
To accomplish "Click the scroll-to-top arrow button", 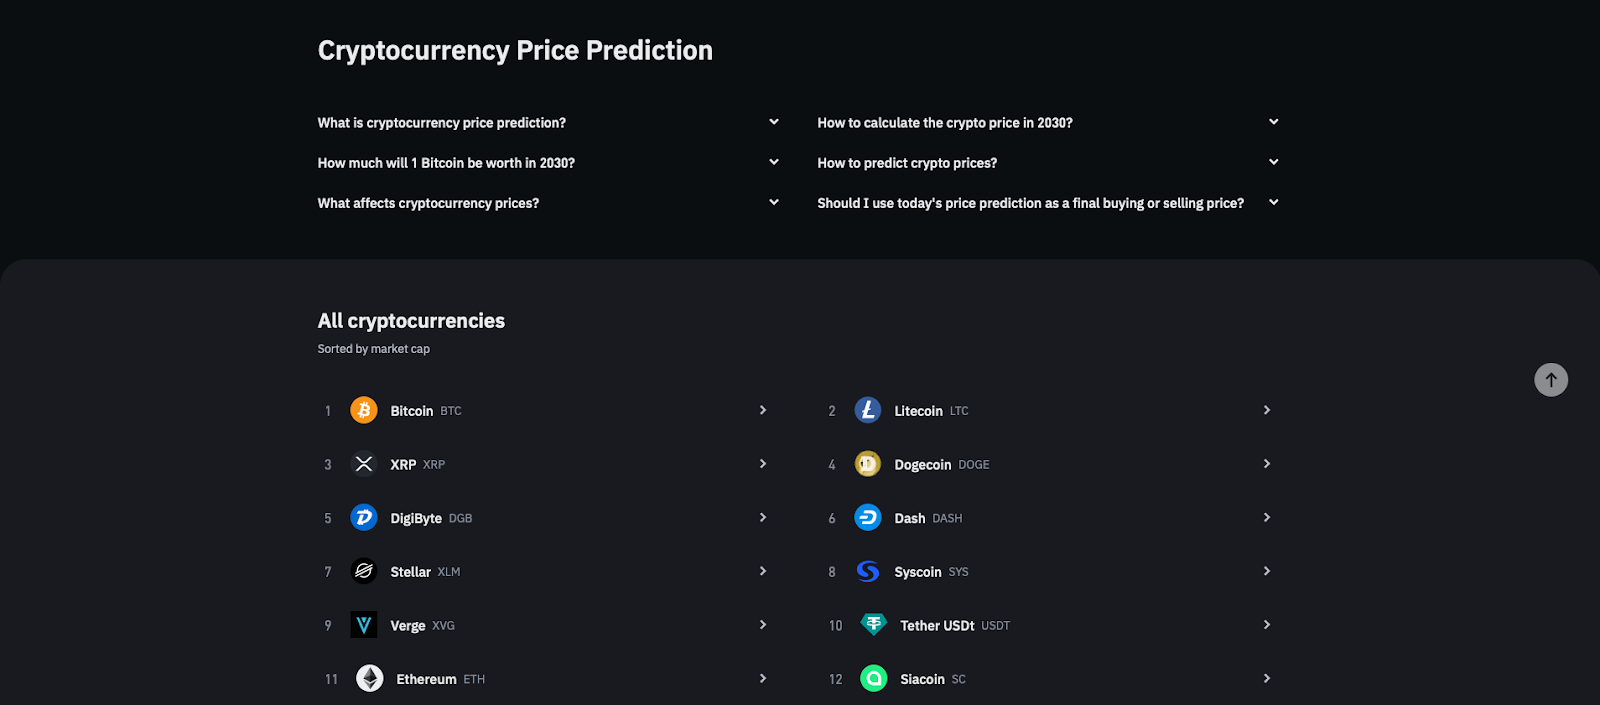I will tap(1550, 380).
